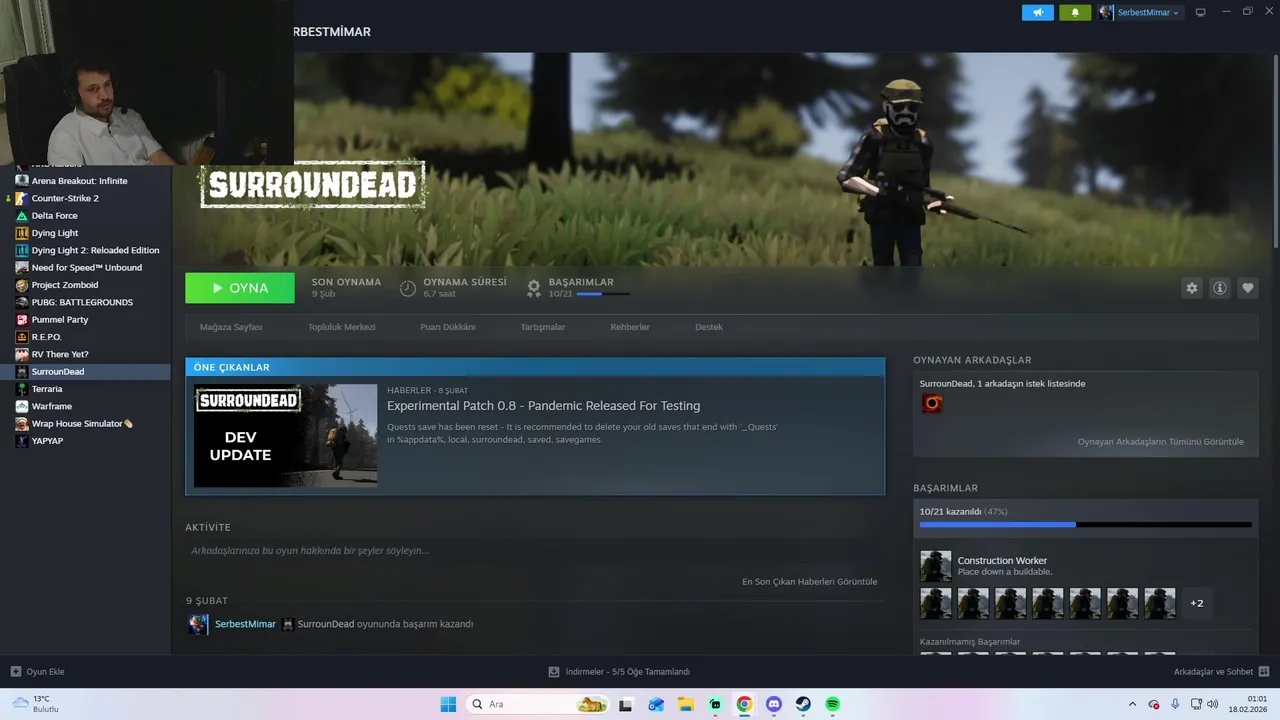Image resolution: width=1280 pixels, height=720 pixels.
Task: Click the Dying Light game icon
Action: pos(22,233)
